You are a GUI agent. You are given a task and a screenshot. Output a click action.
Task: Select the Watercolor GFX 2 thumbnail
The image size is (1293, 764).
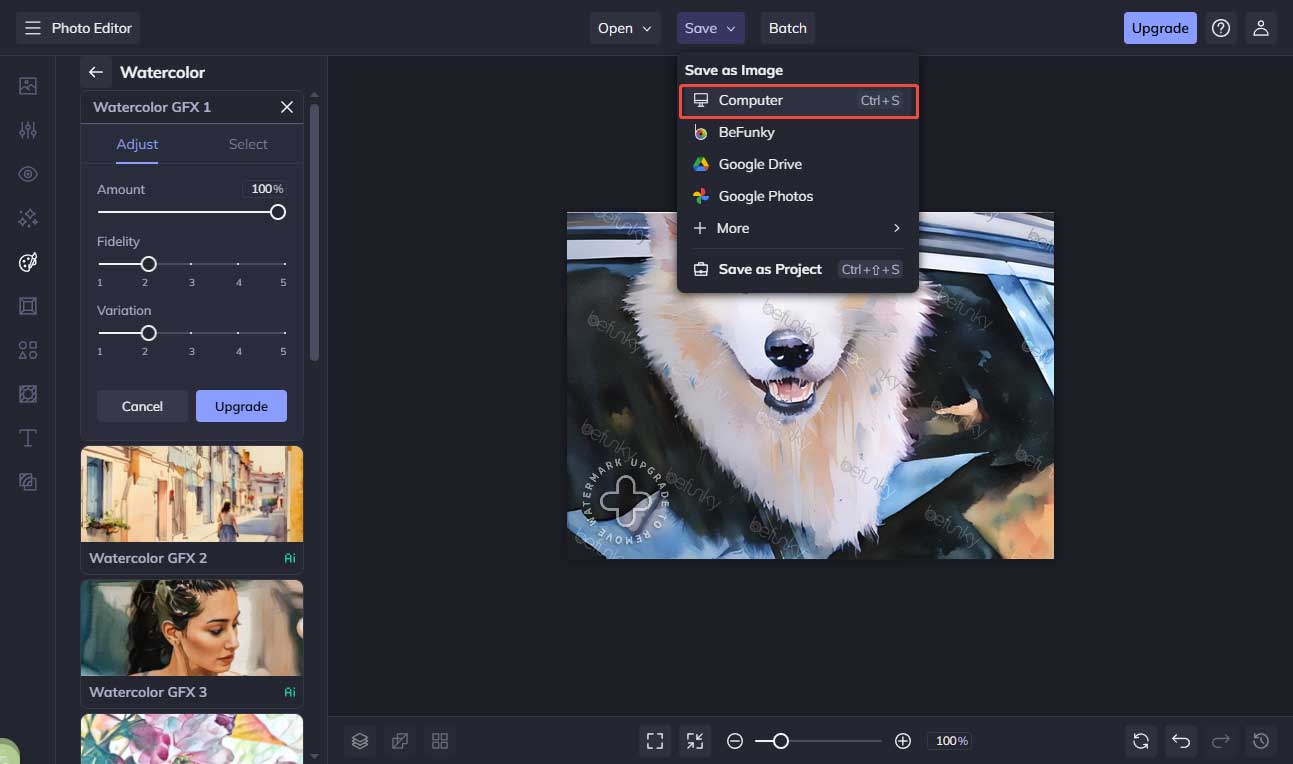click(192, 495)
